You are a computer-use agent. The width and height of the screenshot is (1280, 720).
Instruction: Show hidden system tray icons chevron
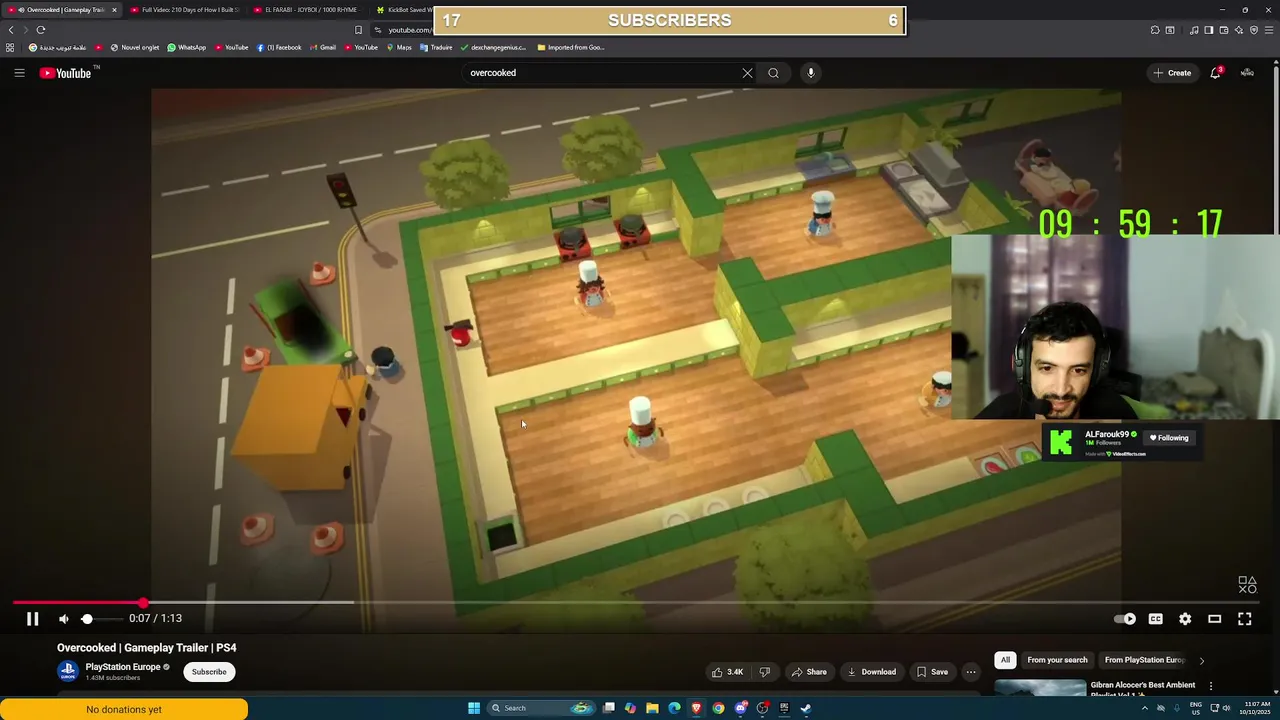pyautogui.click(x=1145, y=708)
